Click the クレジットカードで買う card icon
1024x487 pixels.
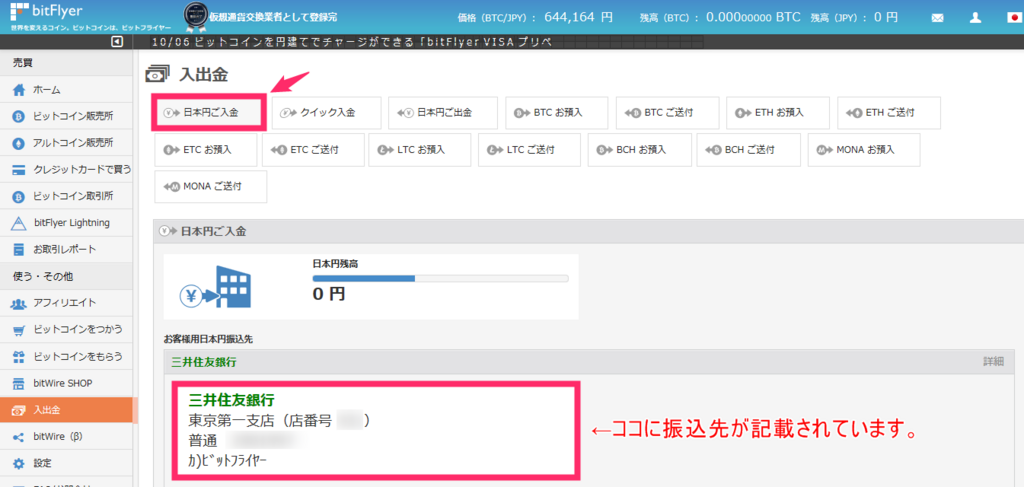pyautogui.click(x=19, y=170)
